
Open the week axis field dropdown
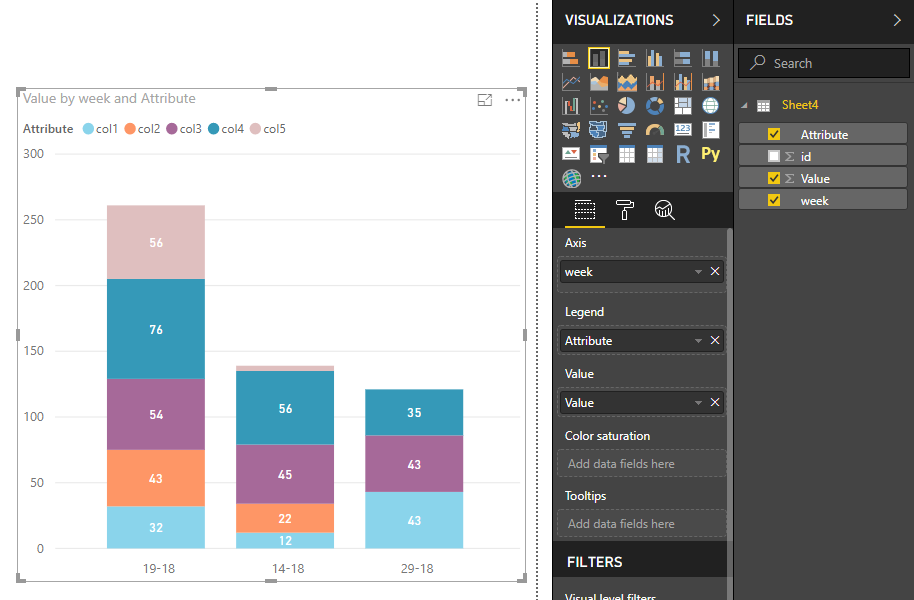pyautogui.click(x=698, y=272)
